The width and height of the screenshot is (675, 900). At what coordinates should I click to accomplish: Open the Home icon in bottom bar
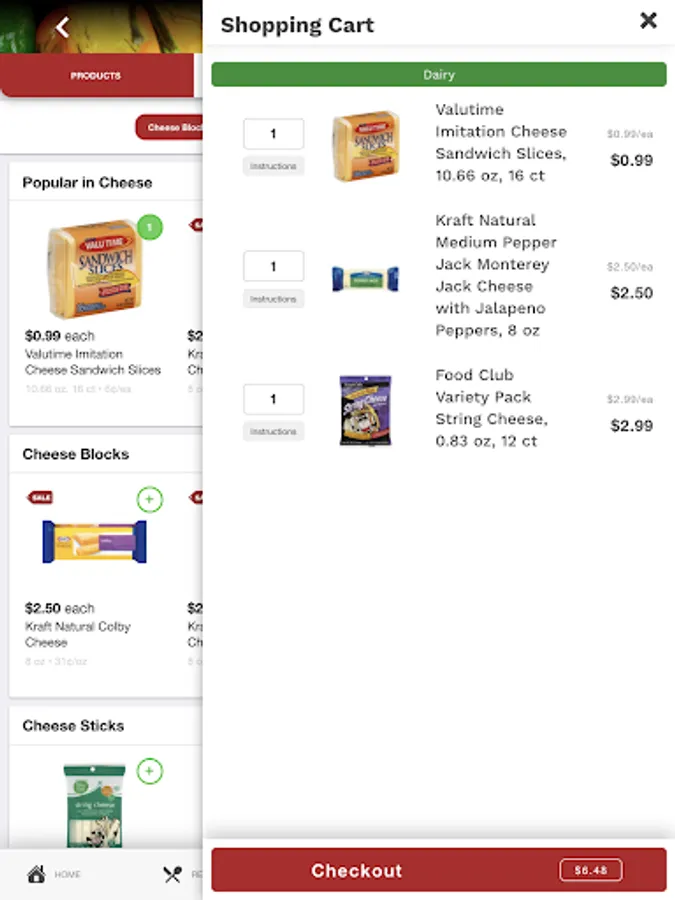click(x=37, y=874)
